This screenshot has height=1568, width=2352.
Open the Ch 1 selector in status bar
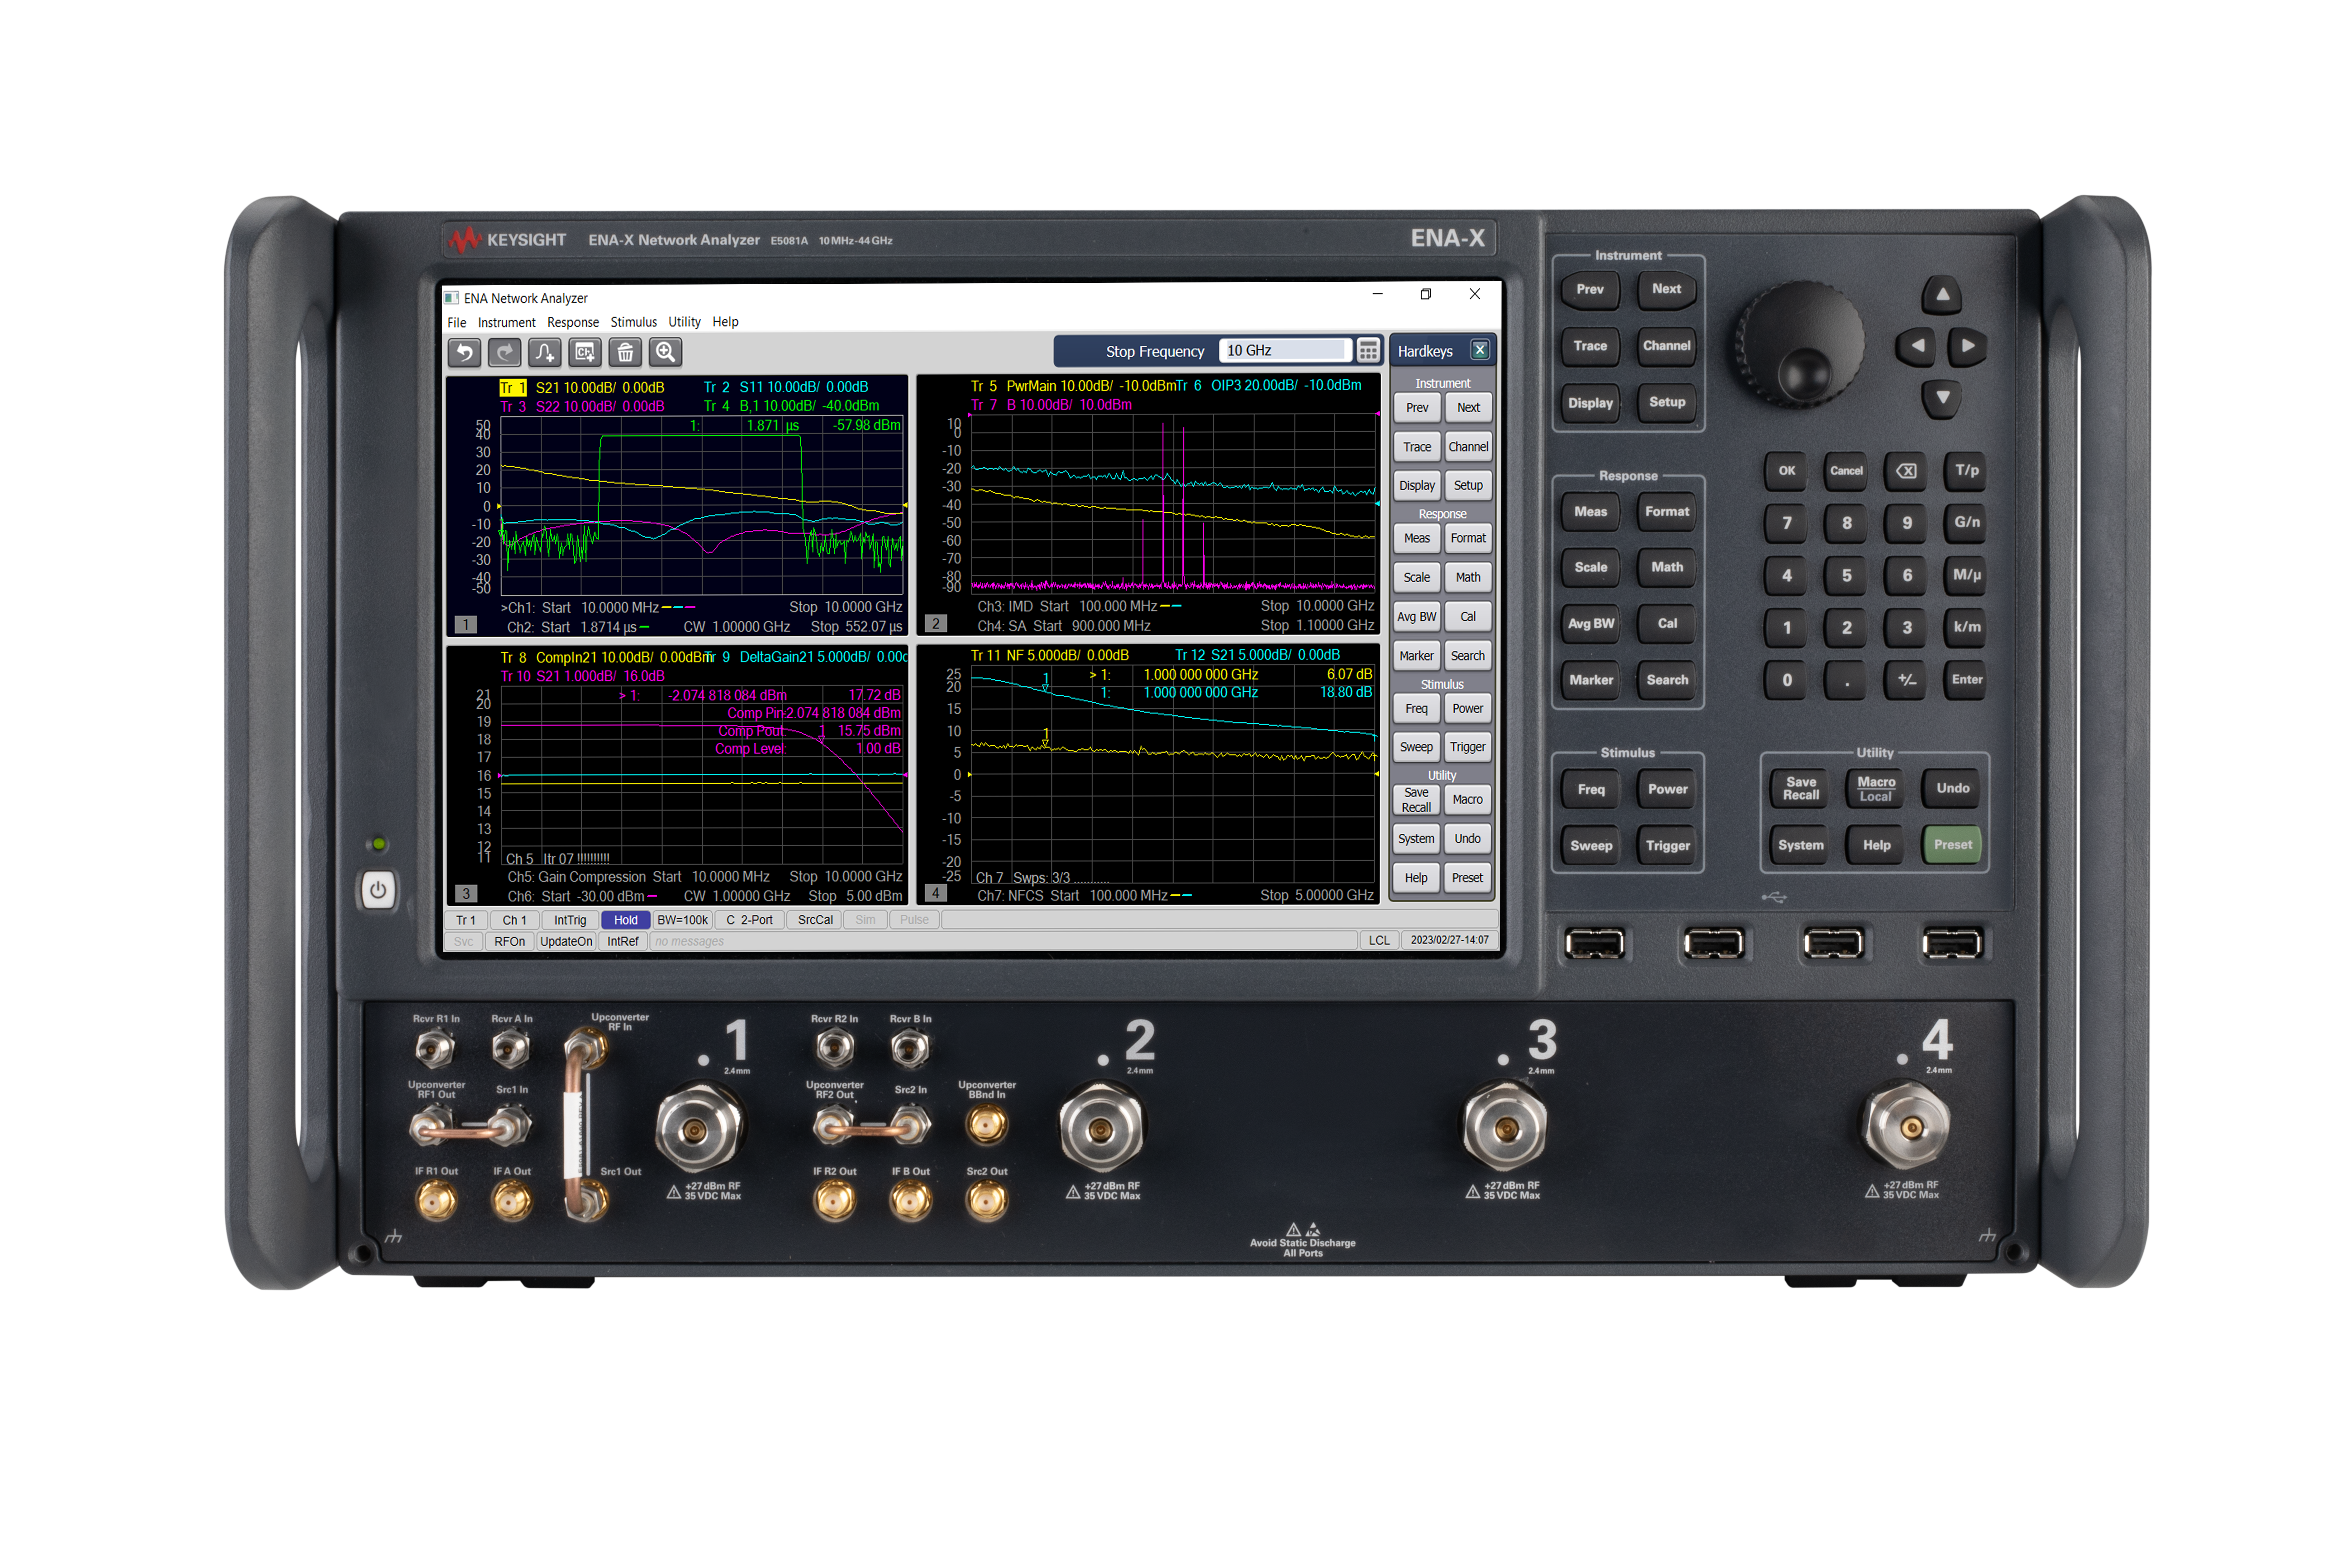tap(514, 920)
